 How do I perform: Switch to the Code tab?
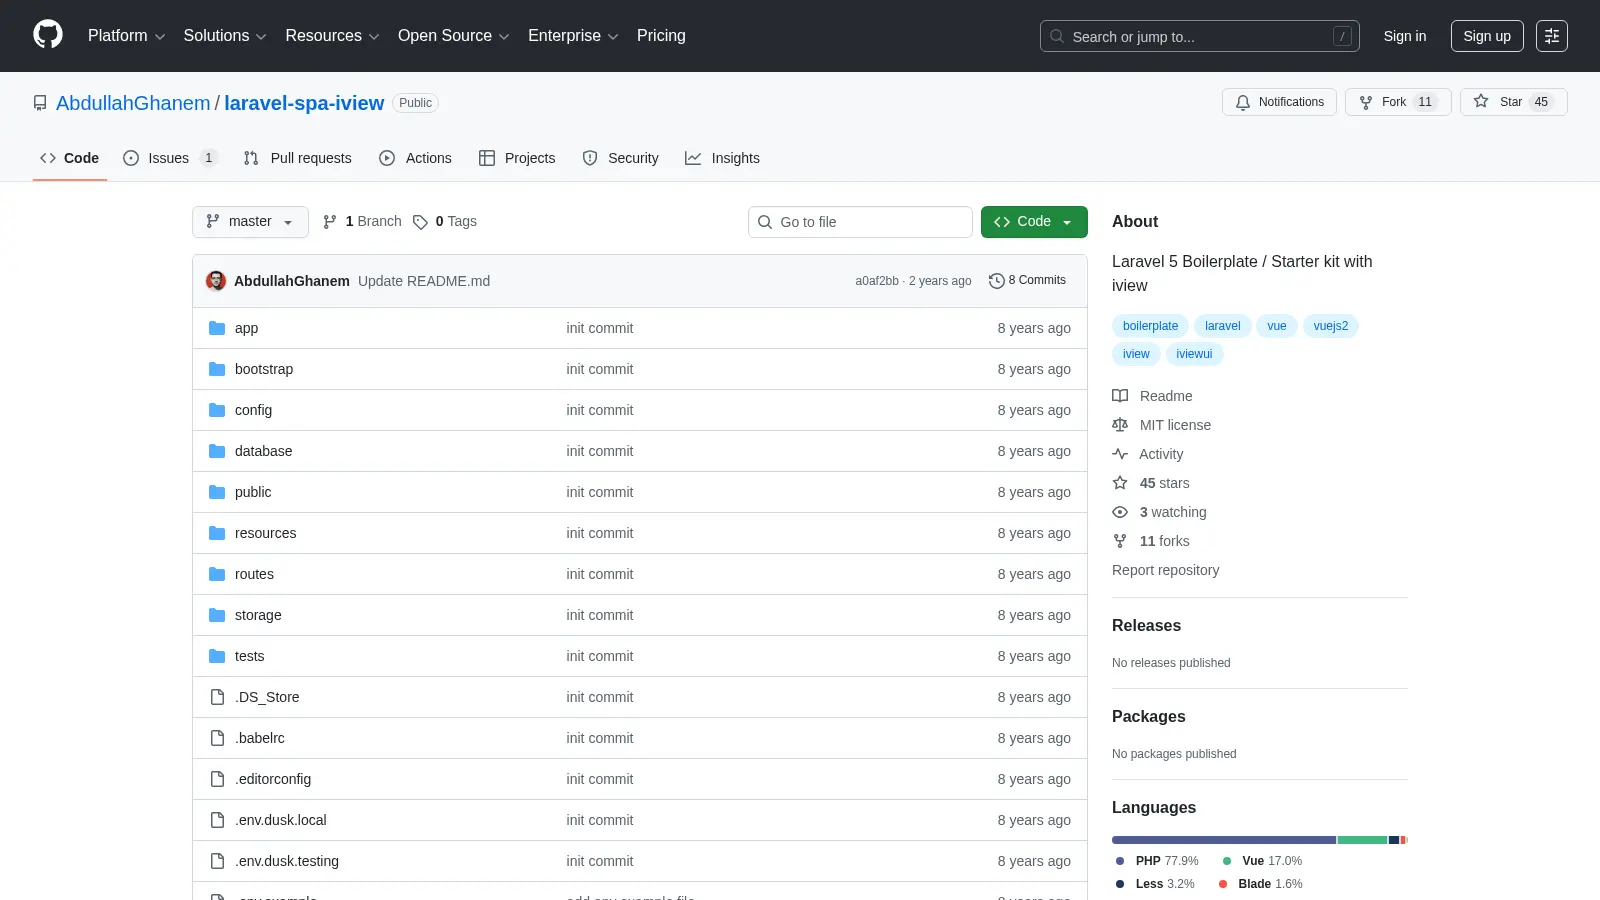tap(69, 158)
